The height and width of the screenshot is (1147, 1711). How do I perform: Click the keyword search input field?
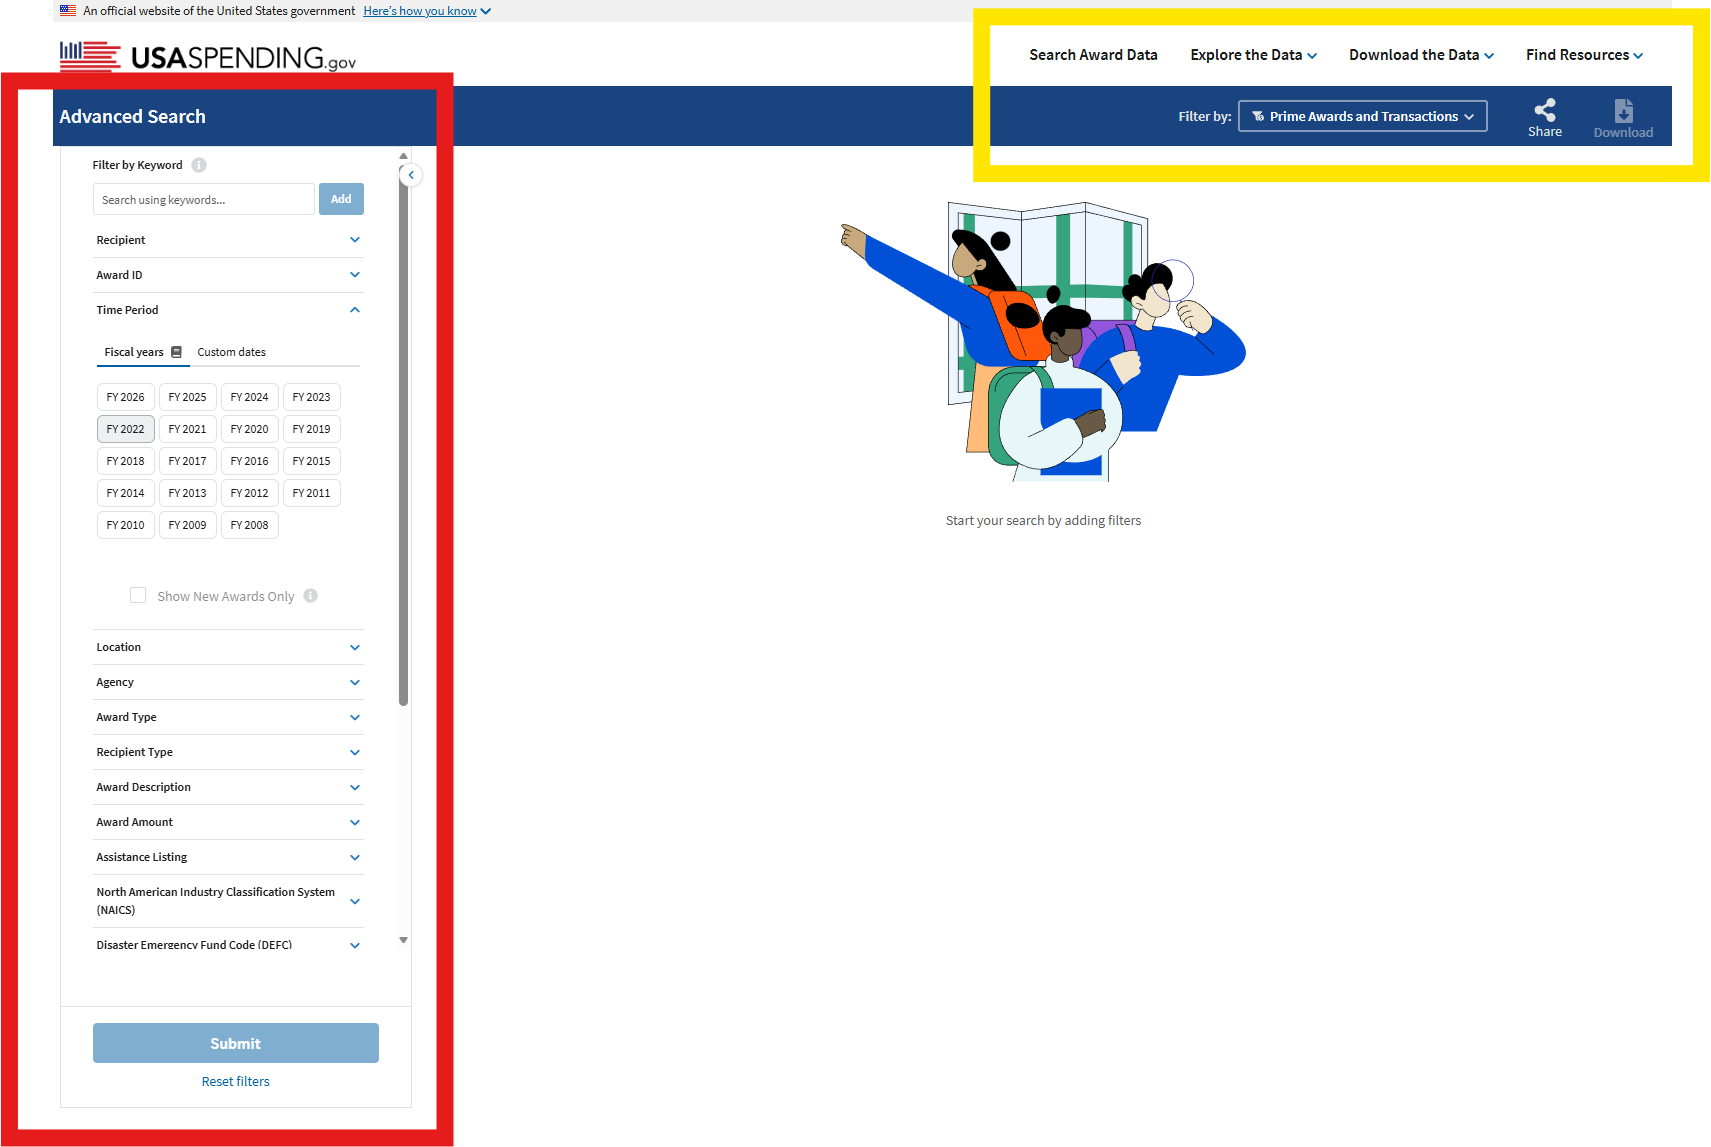(x=203, y=199)
